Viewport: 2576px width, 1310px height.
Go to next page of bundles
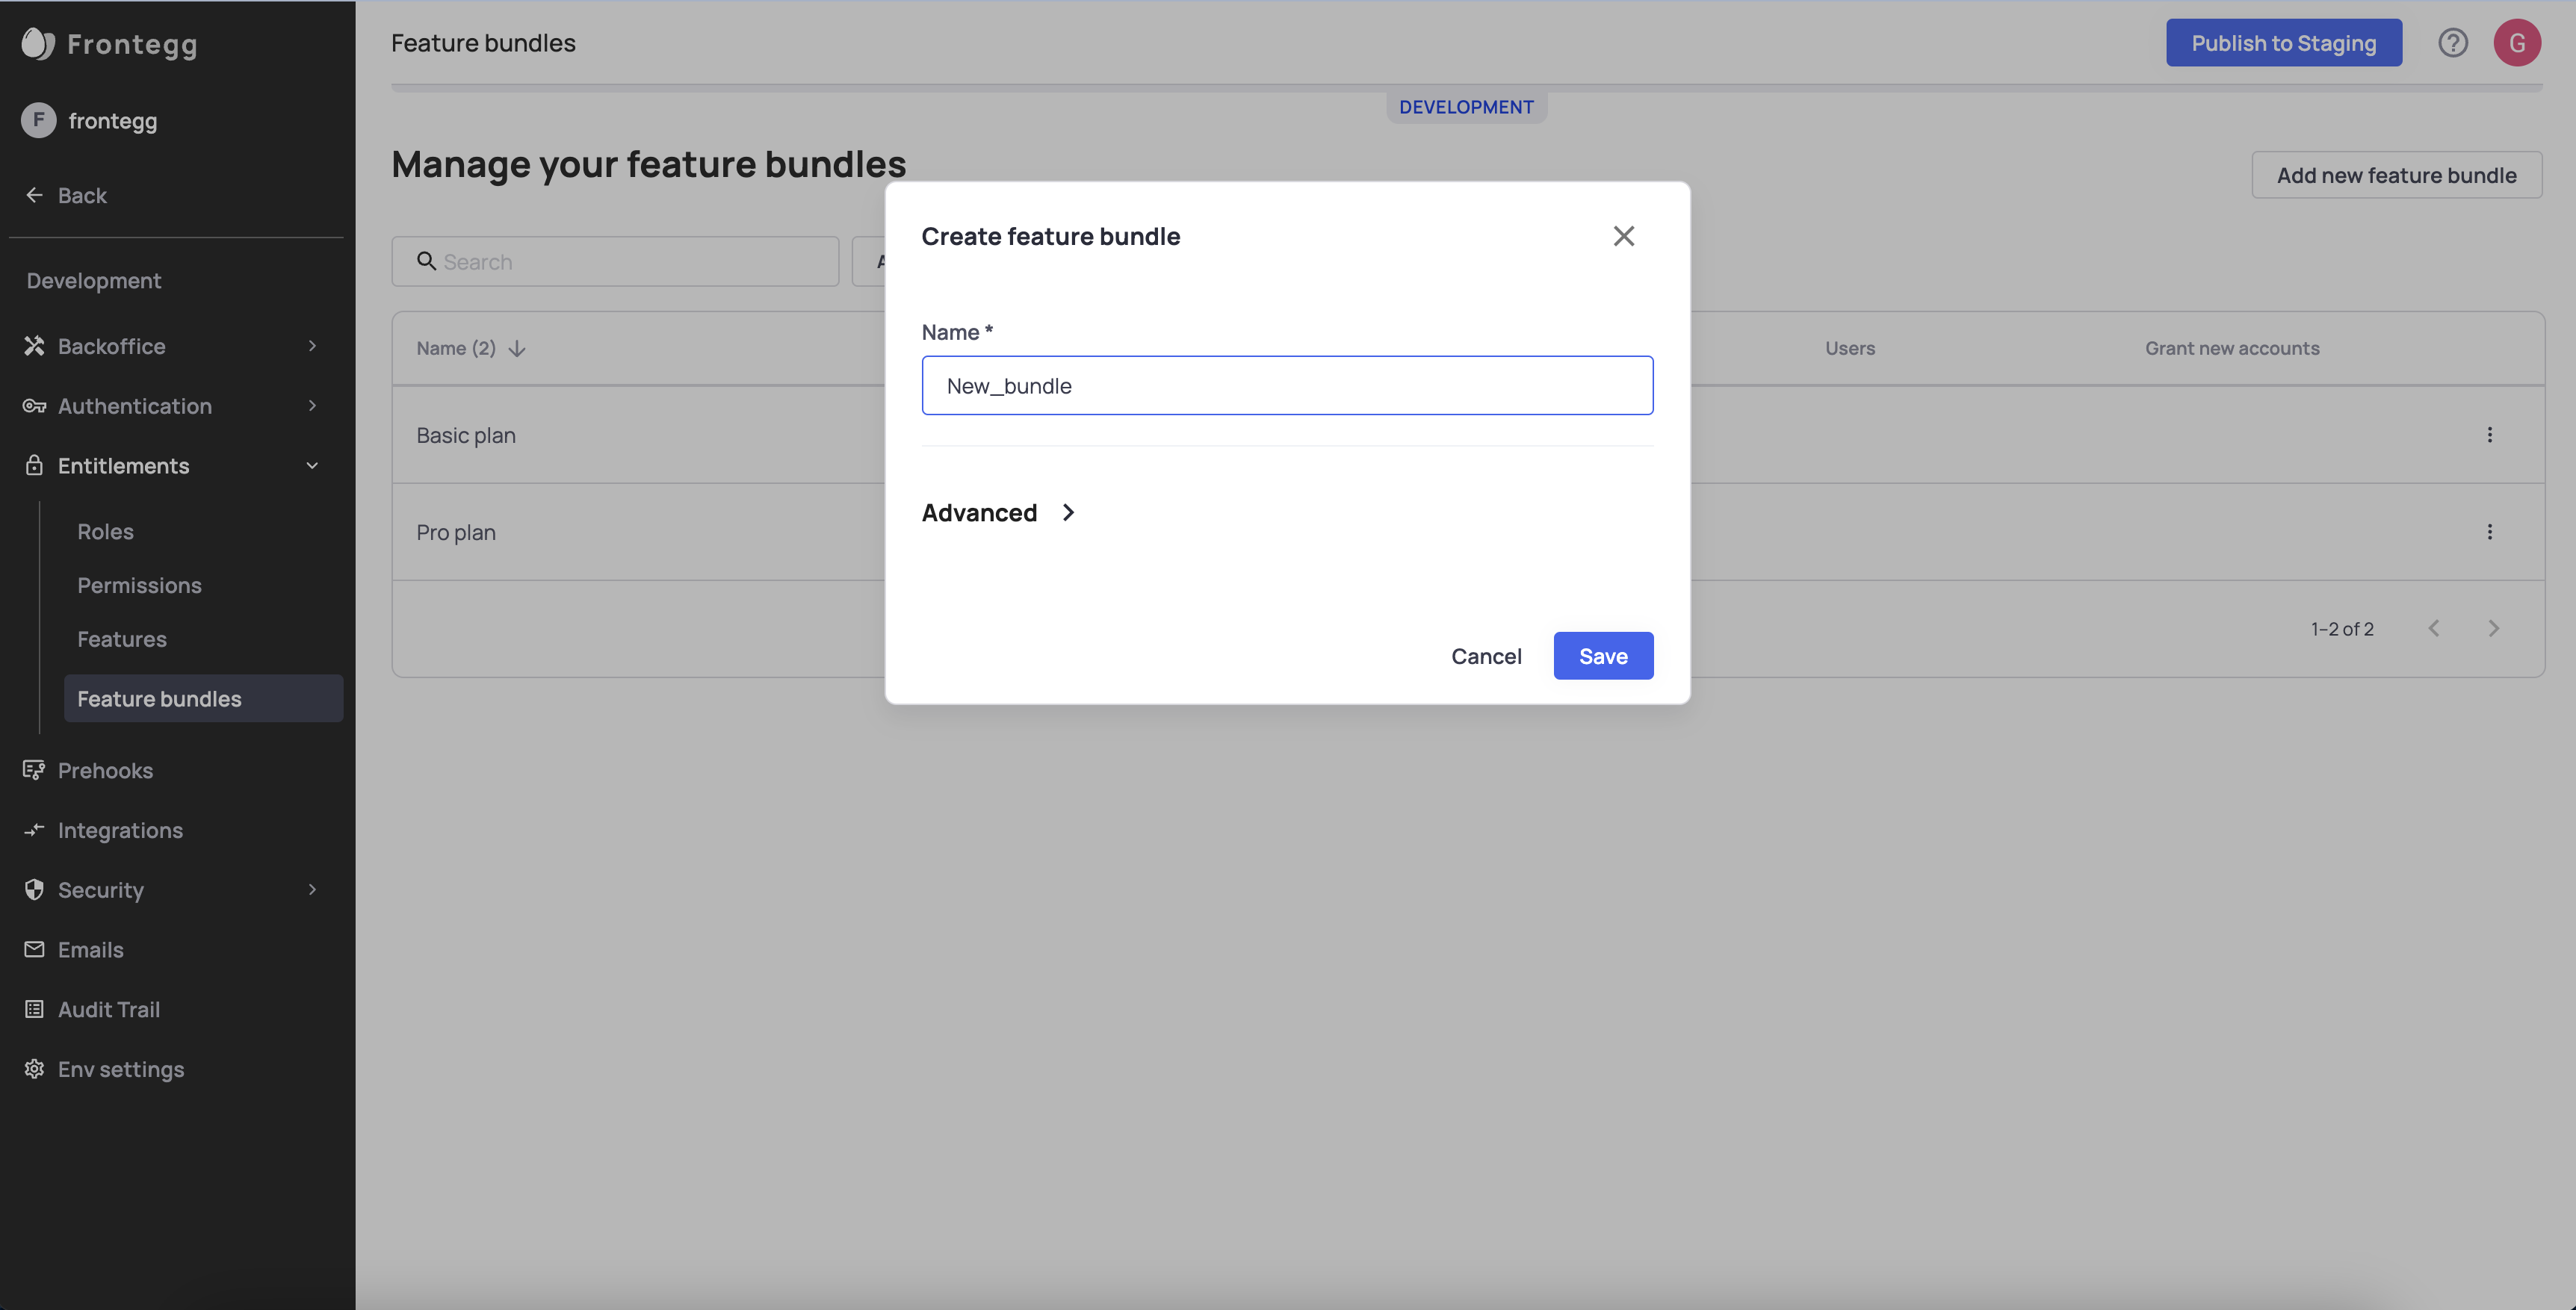(x=2493, y=629)
